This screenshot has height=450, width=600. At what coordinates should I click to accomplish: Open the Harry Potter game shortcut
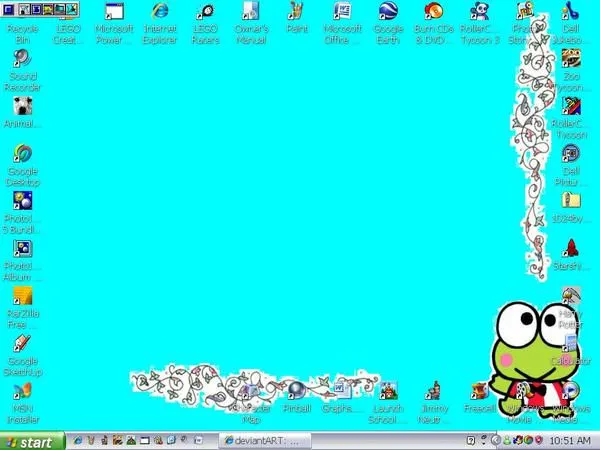[x=571, y=296]
